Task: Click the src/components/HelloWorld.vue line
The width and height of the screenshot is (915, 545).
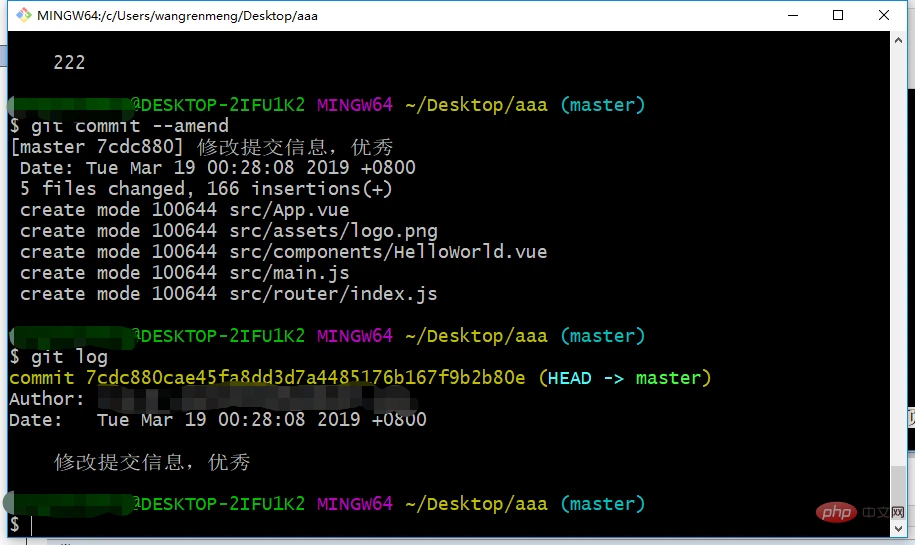Action: point(284,251)
